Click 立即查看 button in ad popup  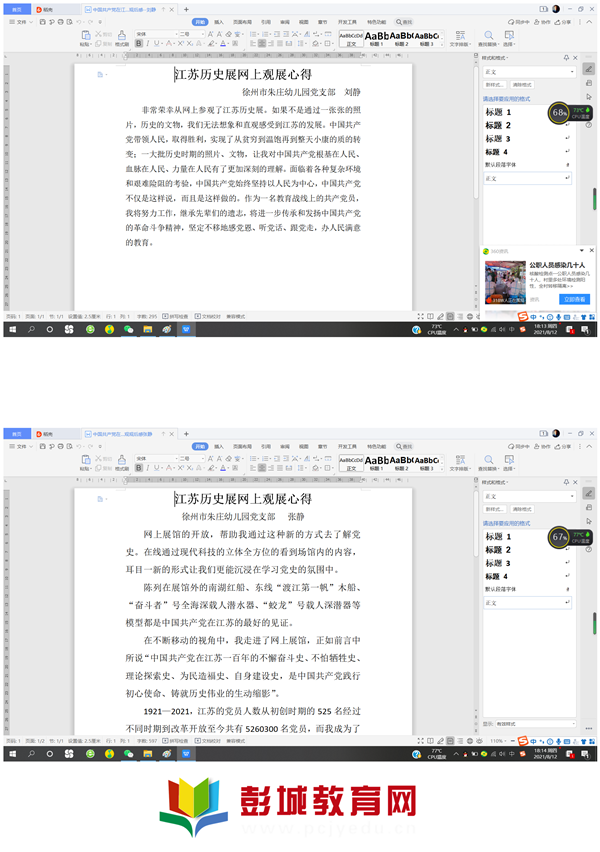(574, 299)
